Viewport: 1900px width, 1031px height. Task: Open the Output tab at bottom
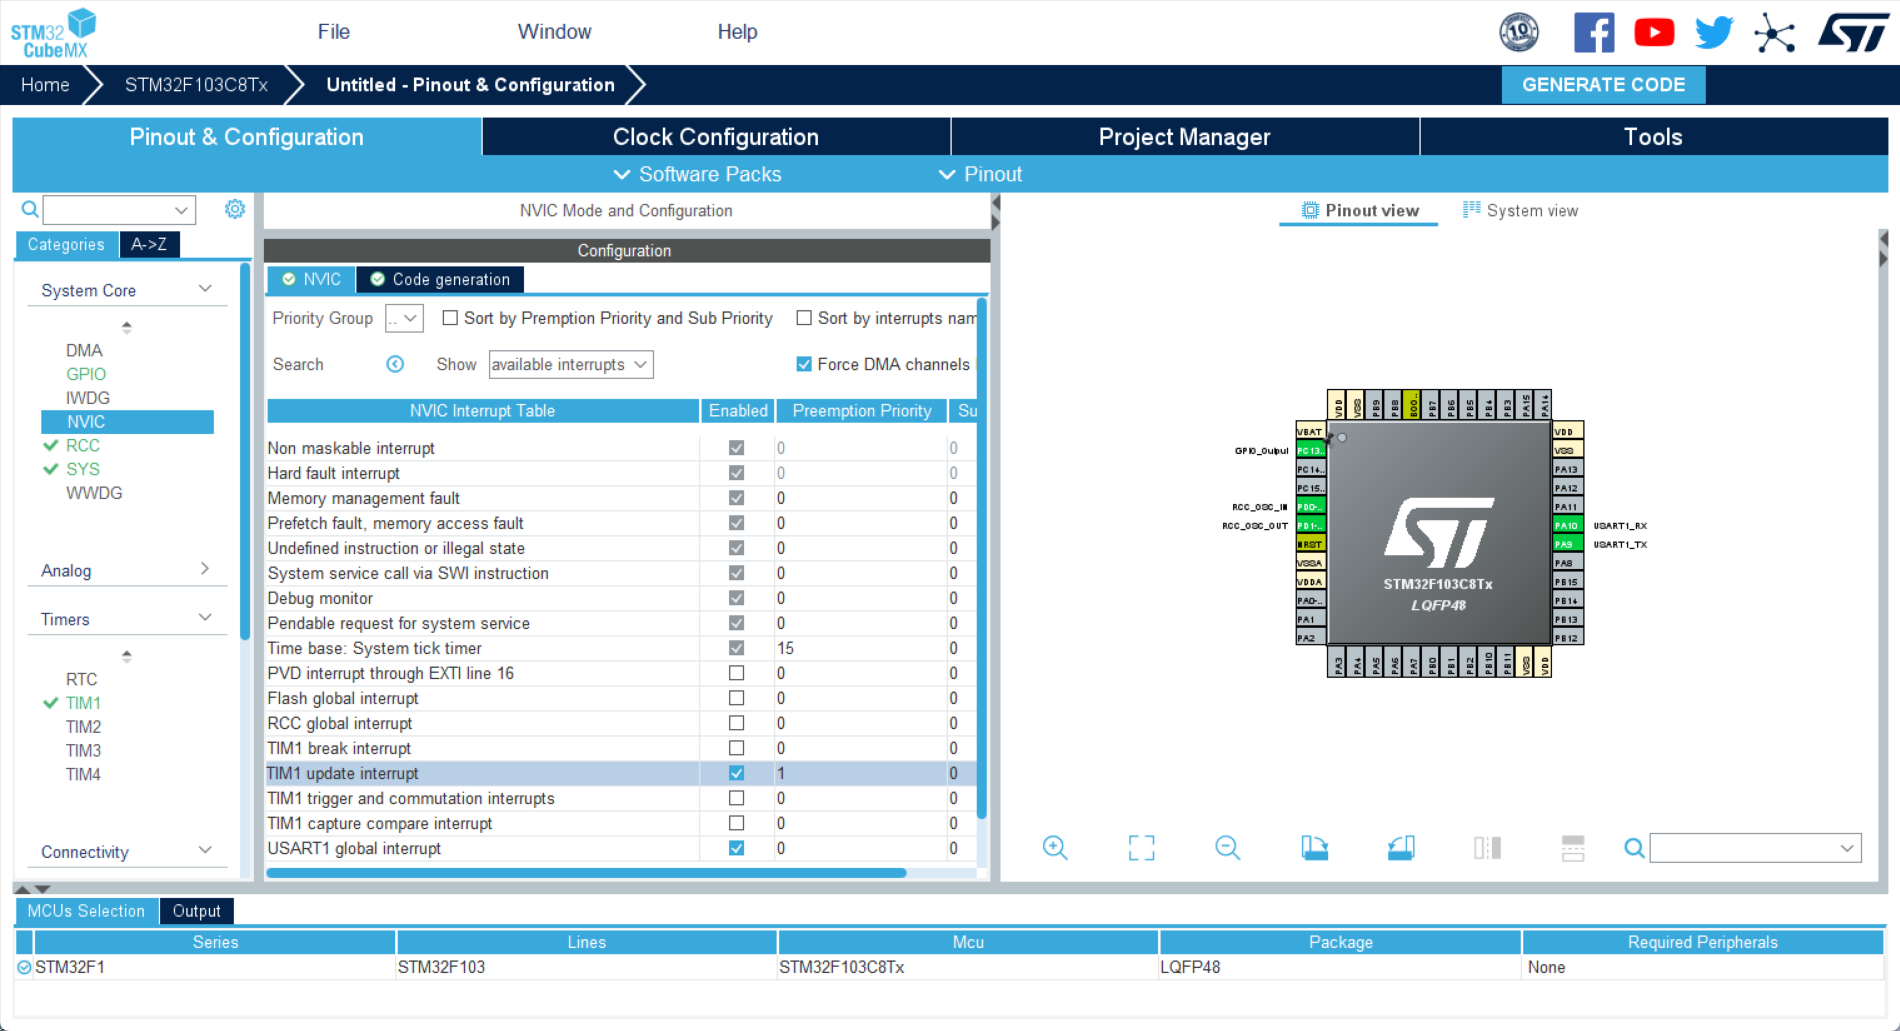point(196,911)
